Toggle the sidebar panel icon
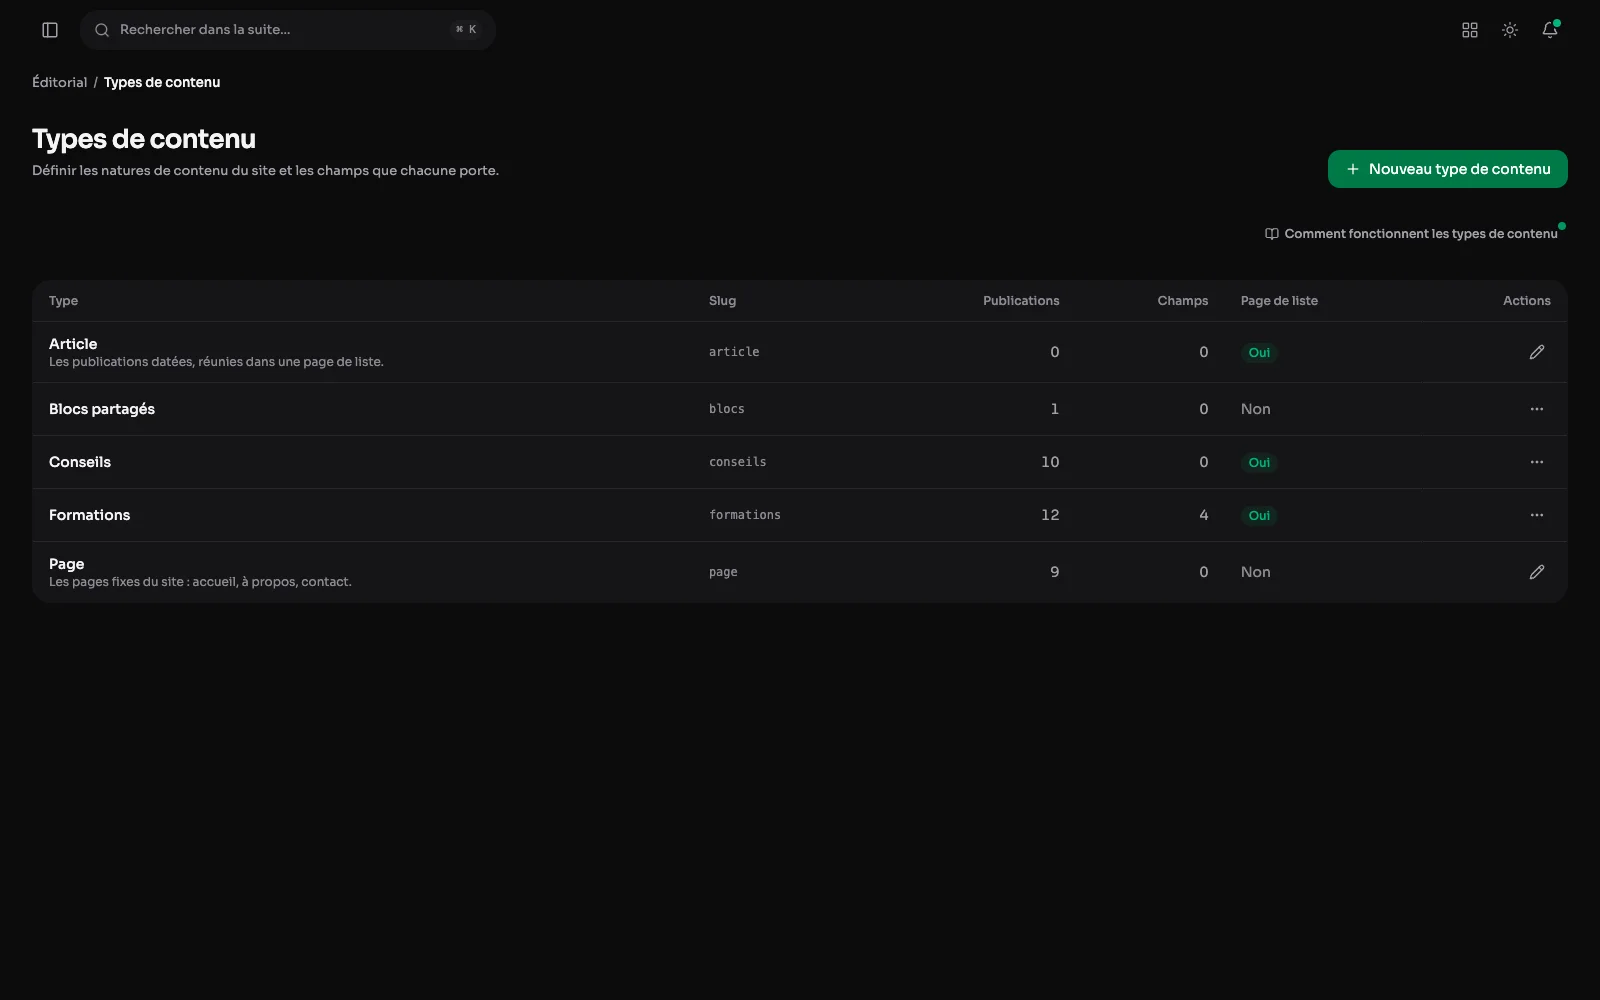The width and height of the screenshot is (1600, 1000). click(x=50, y=30)
